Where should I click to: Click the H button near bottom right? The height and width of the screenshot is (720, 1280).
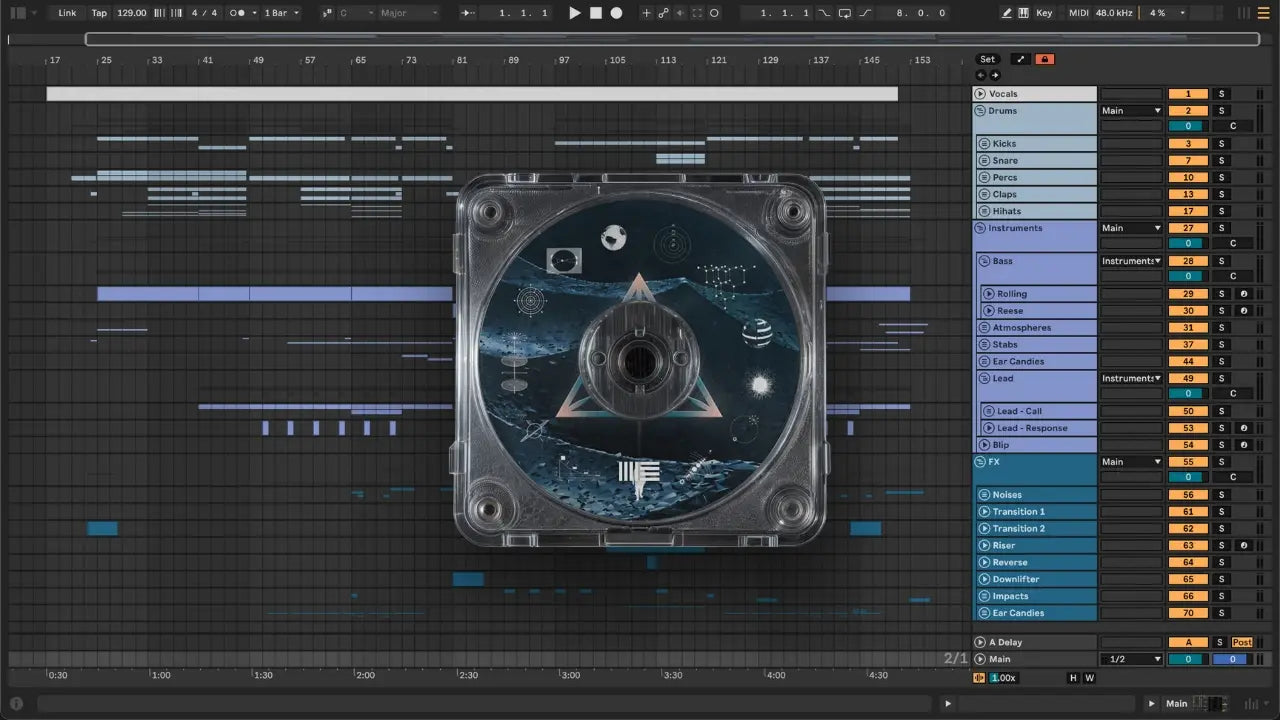(x=1073, y=678)
